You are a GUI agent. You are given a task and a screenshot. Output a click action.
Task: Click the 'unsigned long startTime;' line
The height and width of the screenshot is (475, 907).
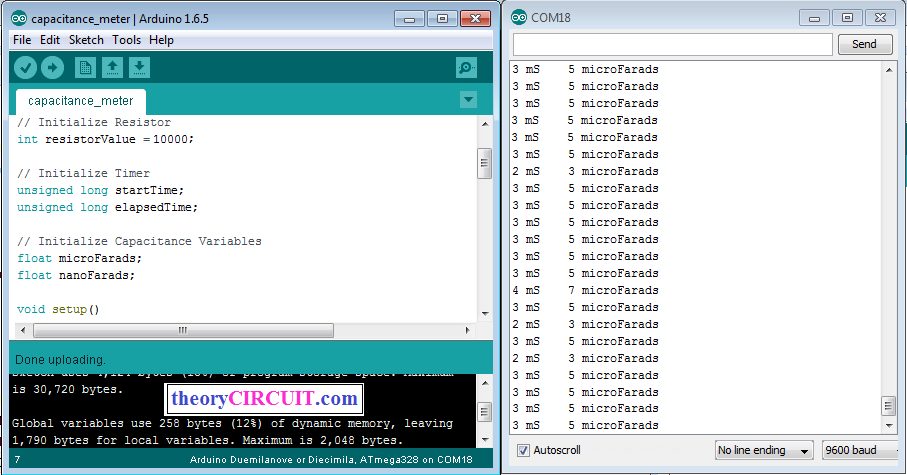[100, 190]
